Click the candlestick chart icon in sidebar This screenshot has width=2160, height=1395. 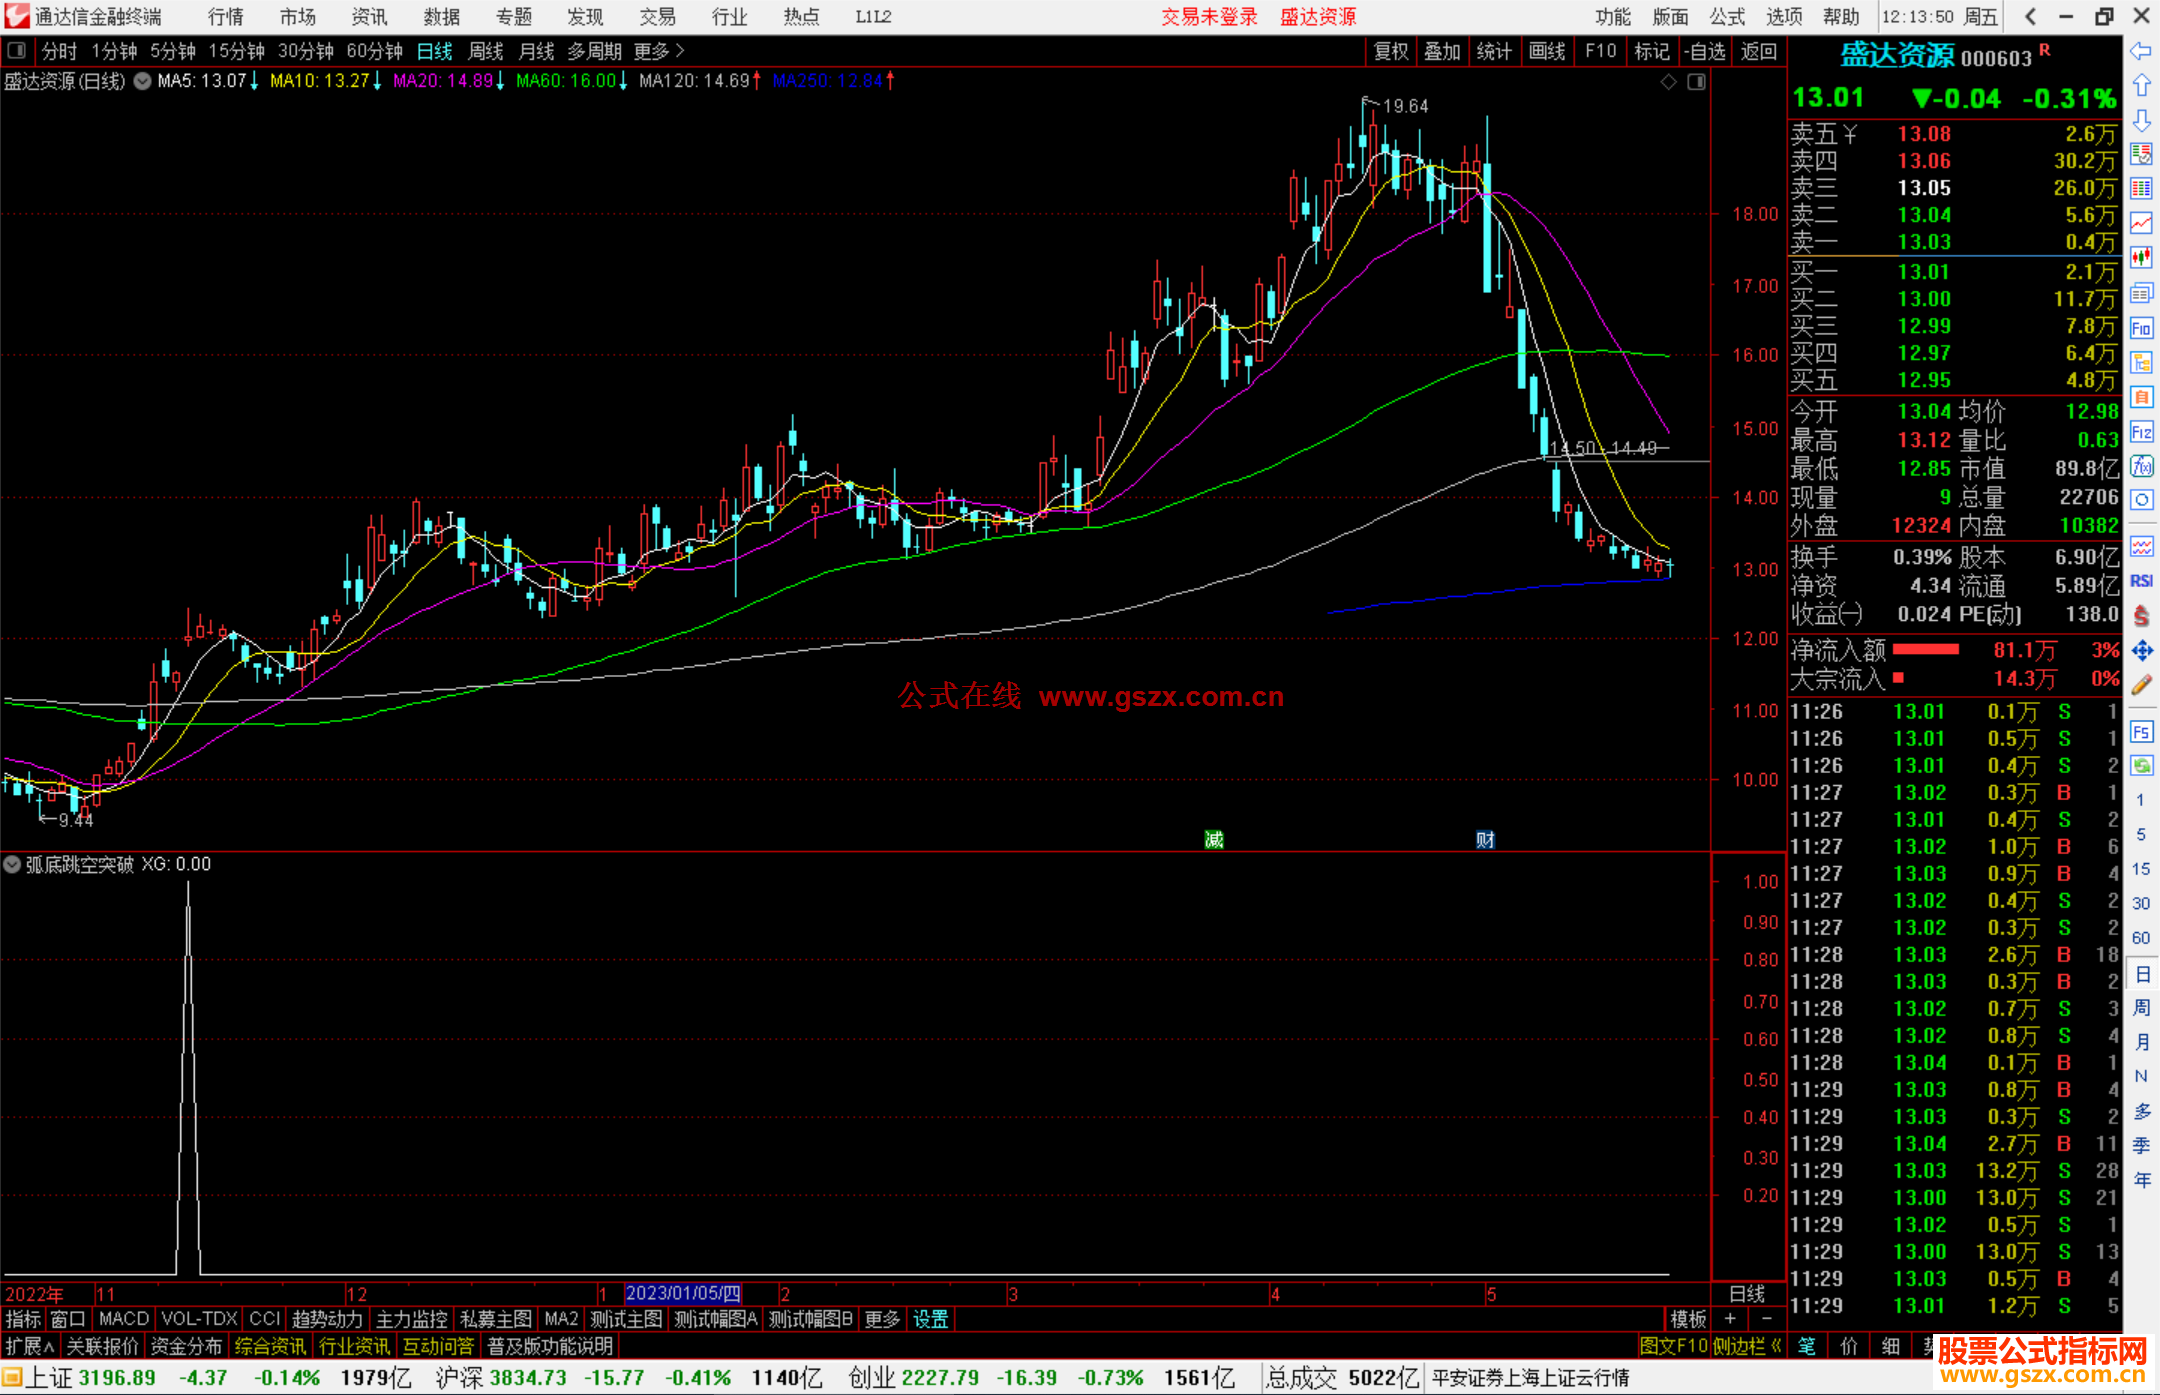[2141, 257]
